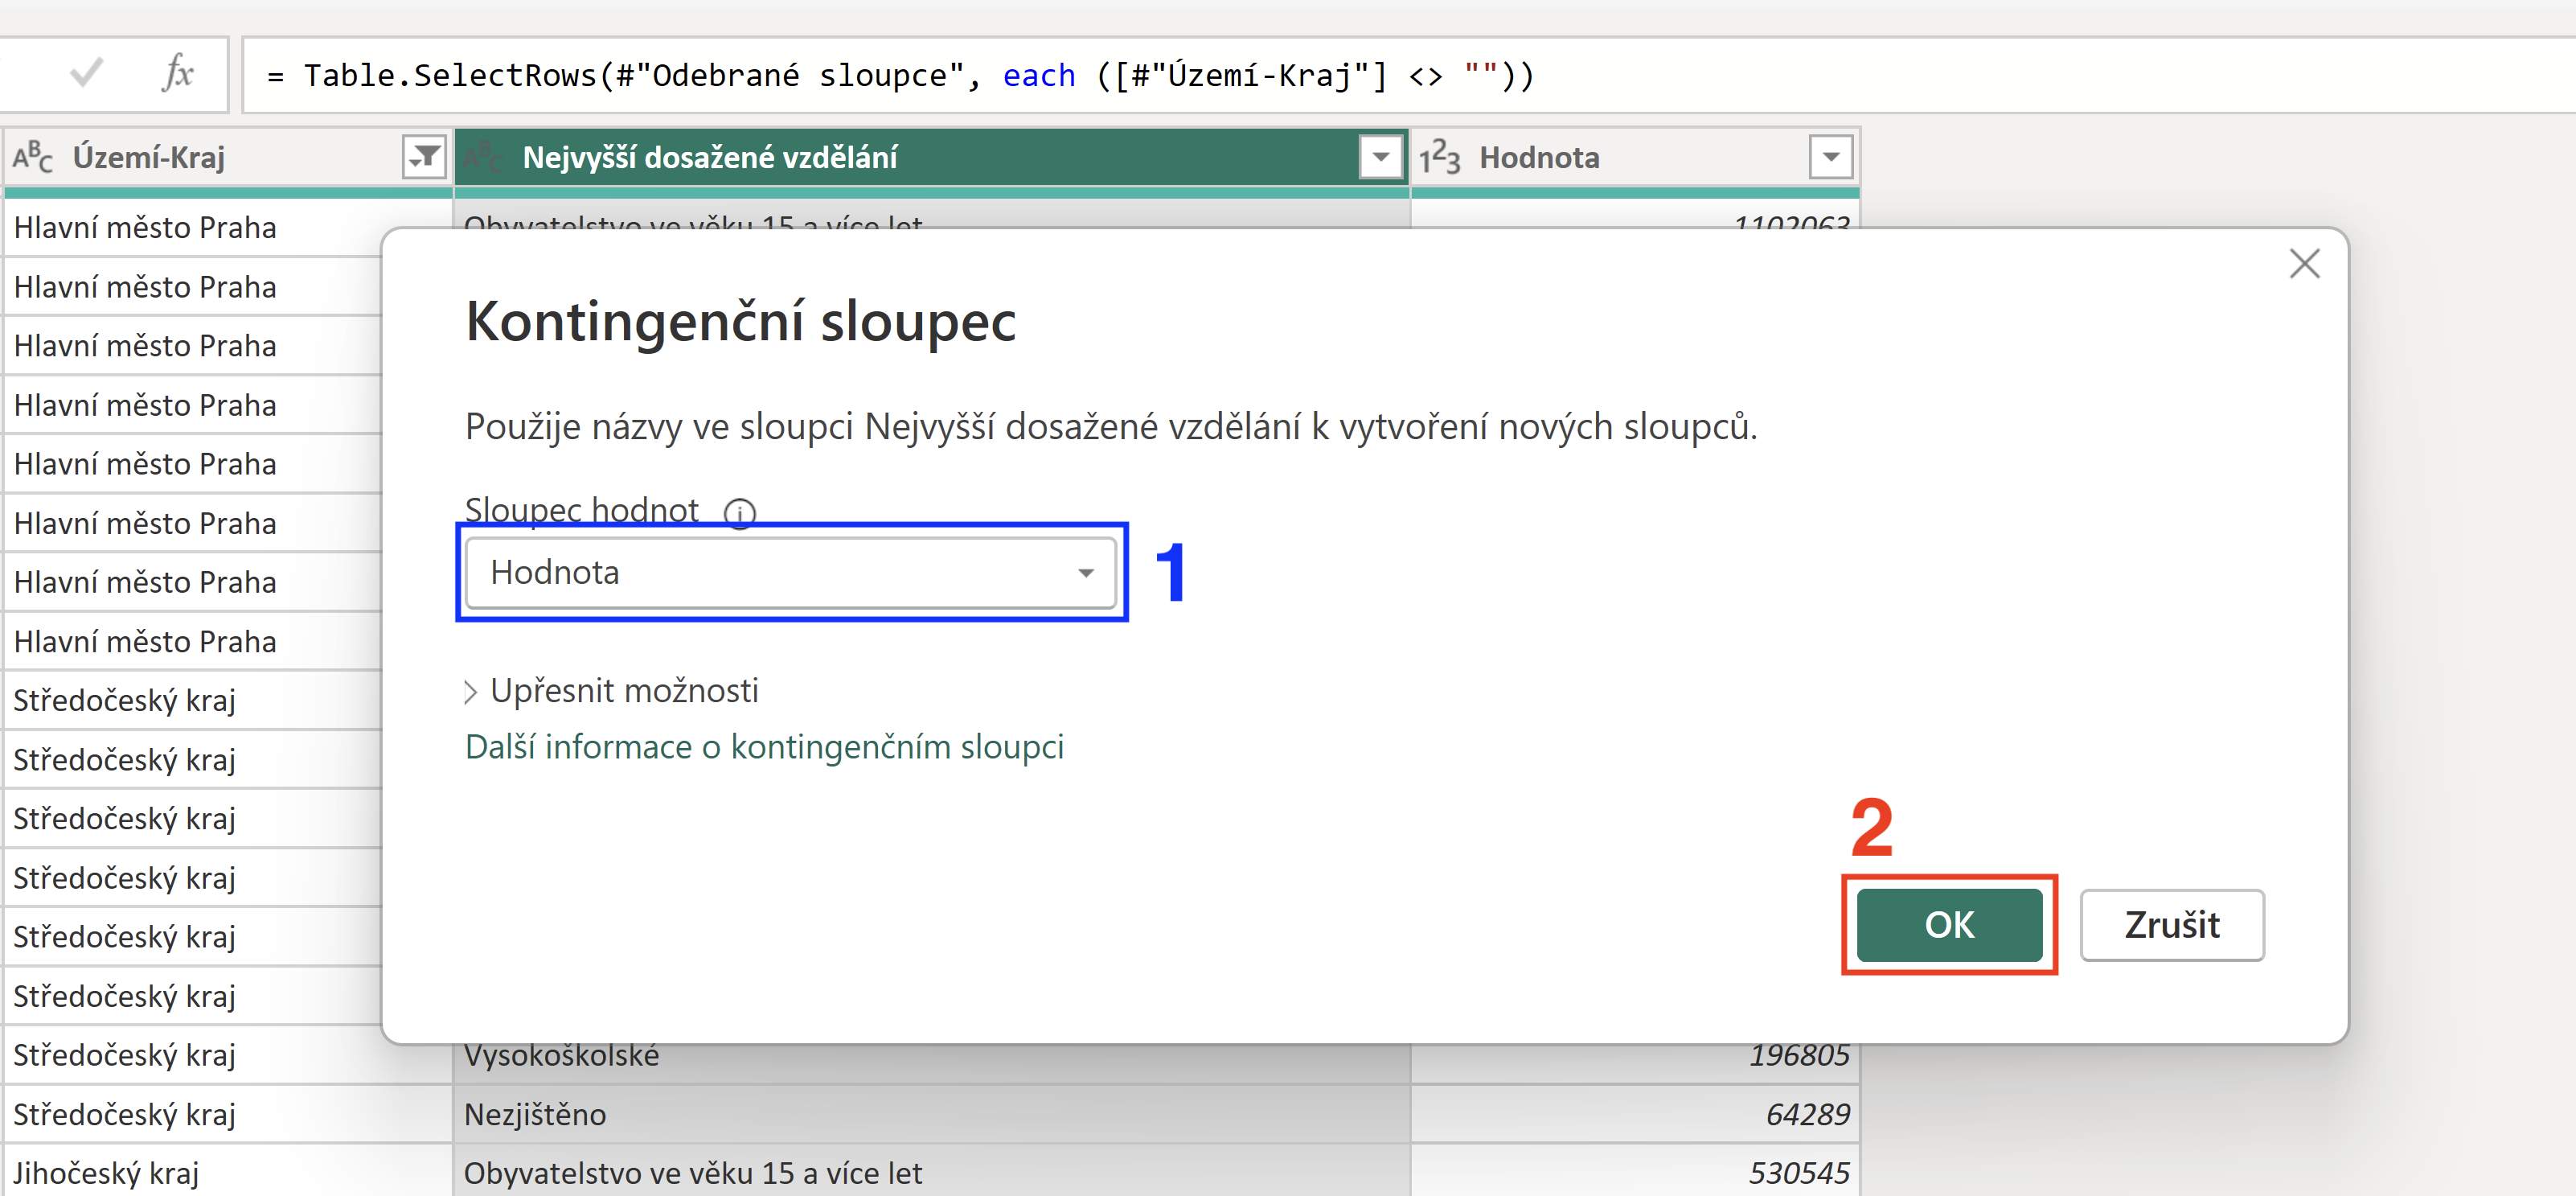Click the 123 data type icon of Hodnota
The image size is (2576, 1196).
1439,157
